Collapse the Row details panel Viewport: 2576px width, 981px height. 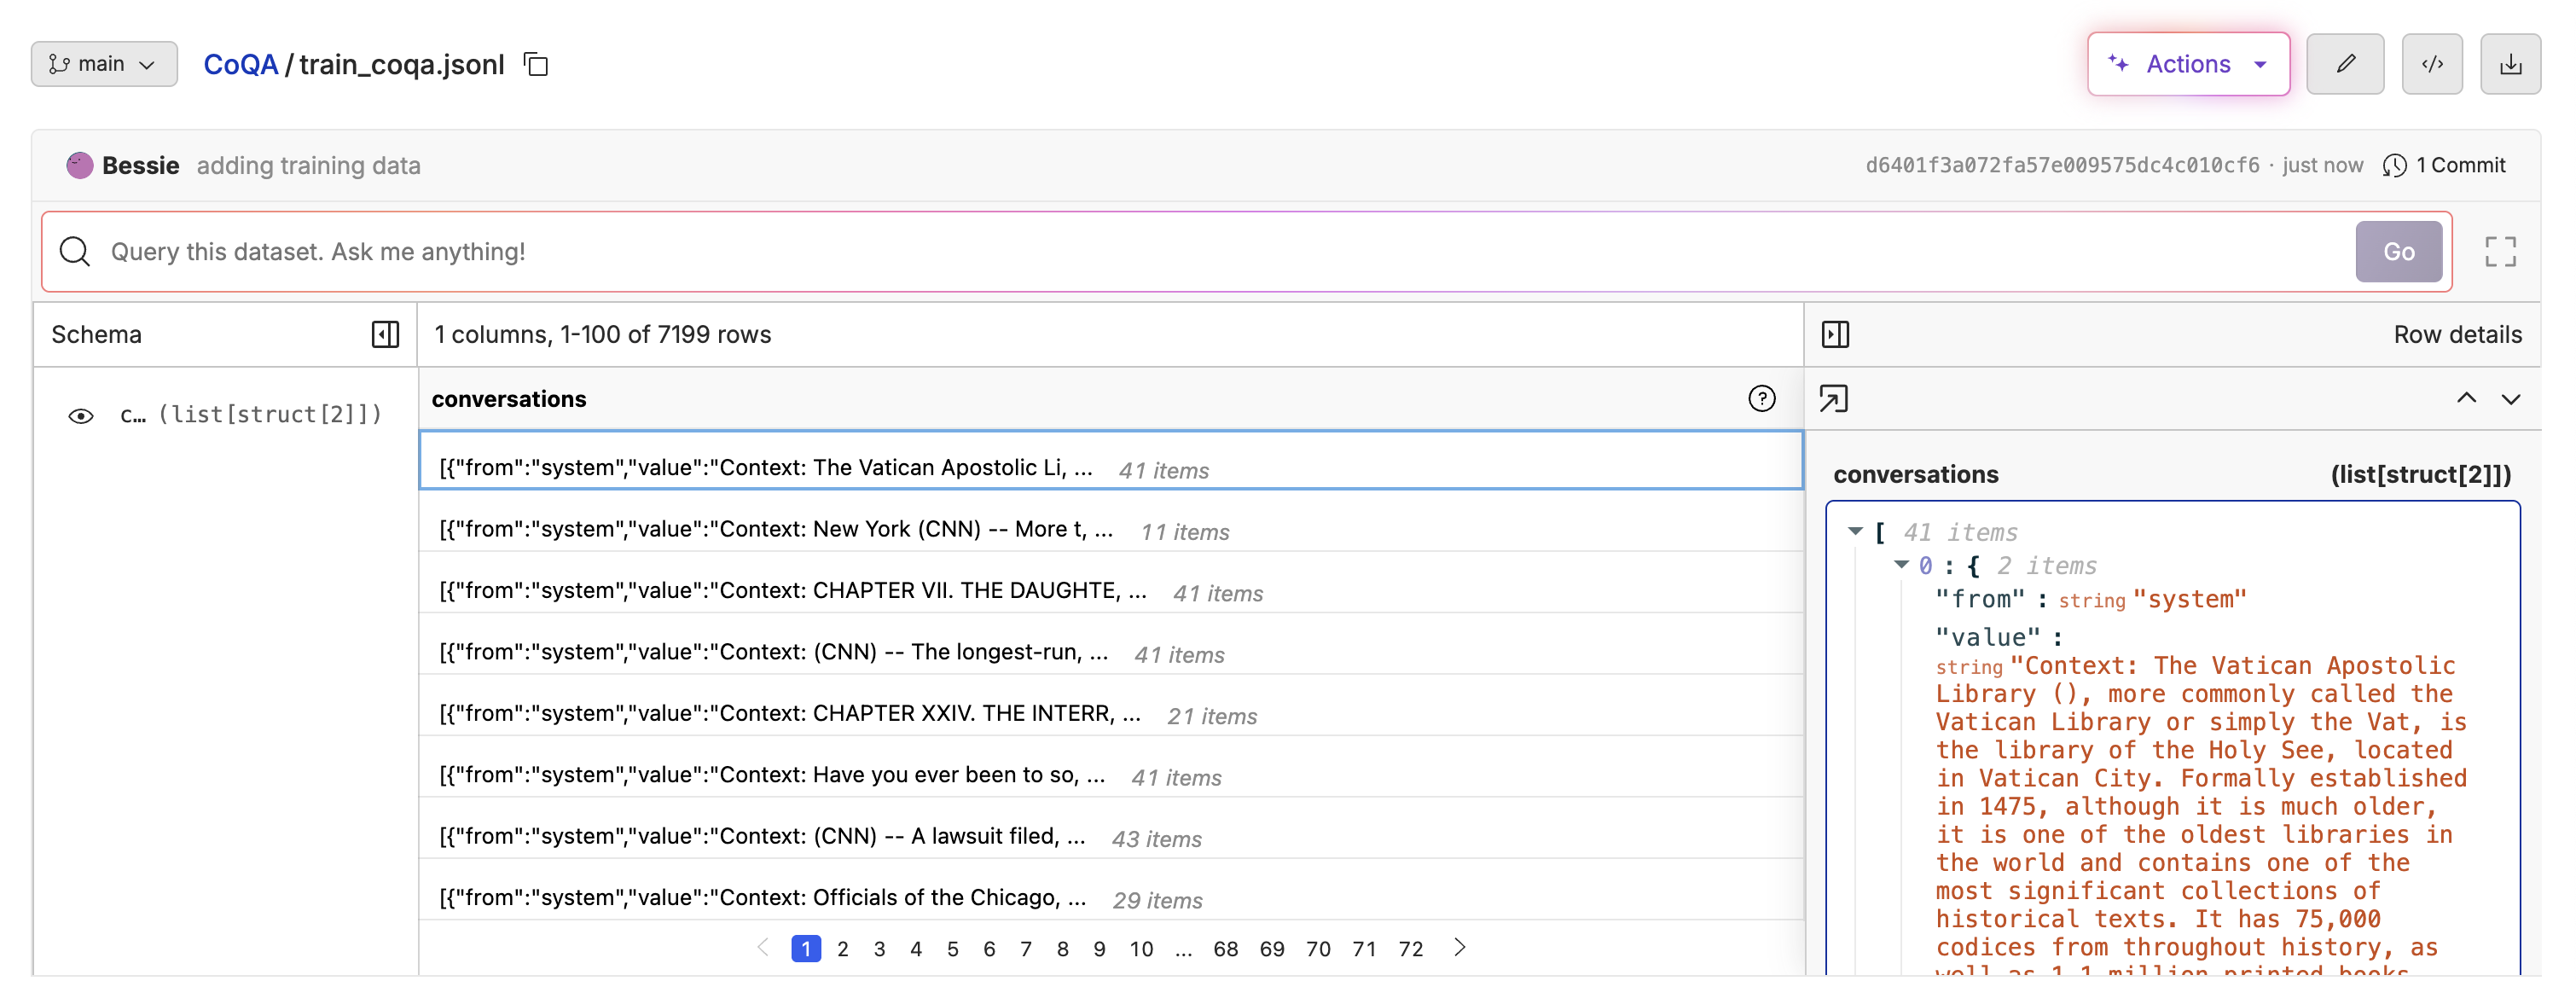click(x=1835, y=334)
